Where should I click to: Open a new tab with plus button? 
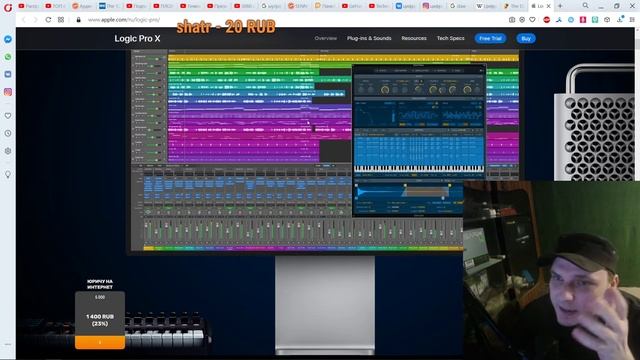coord(560,6)
